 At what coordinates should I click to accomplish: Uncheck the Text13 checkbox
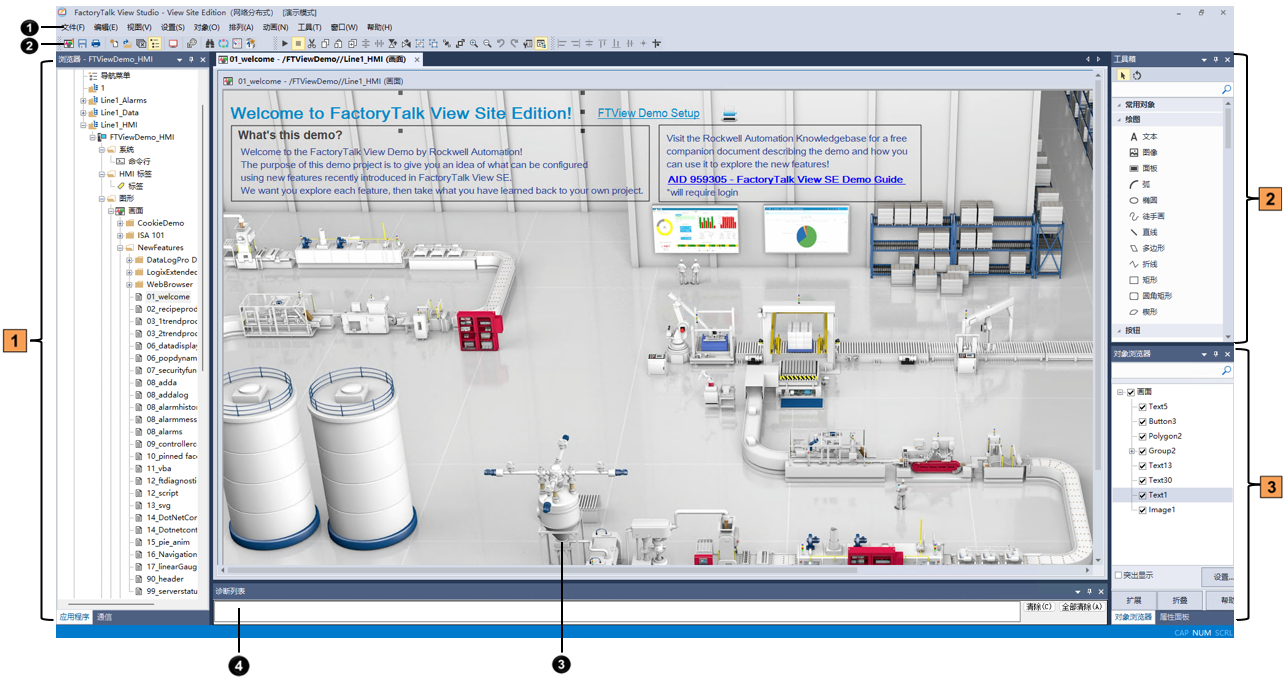[1142, 465]
